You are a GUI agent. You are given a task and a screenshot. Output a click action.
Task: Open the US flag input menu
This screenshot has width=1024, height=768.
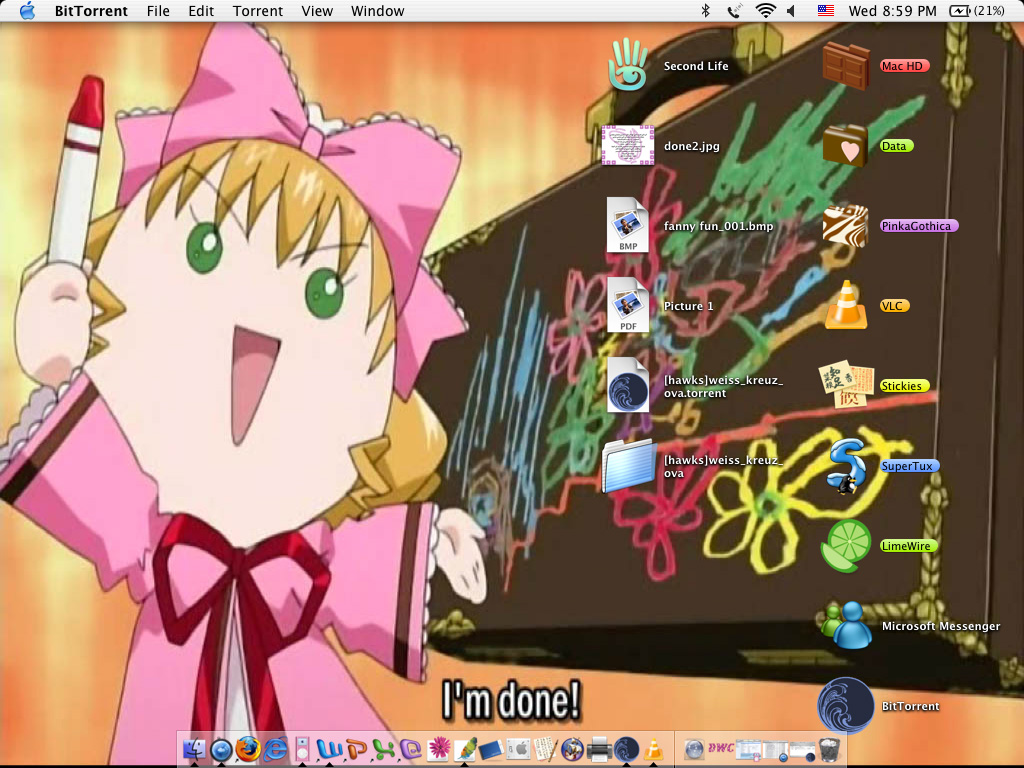pos(825,11)
